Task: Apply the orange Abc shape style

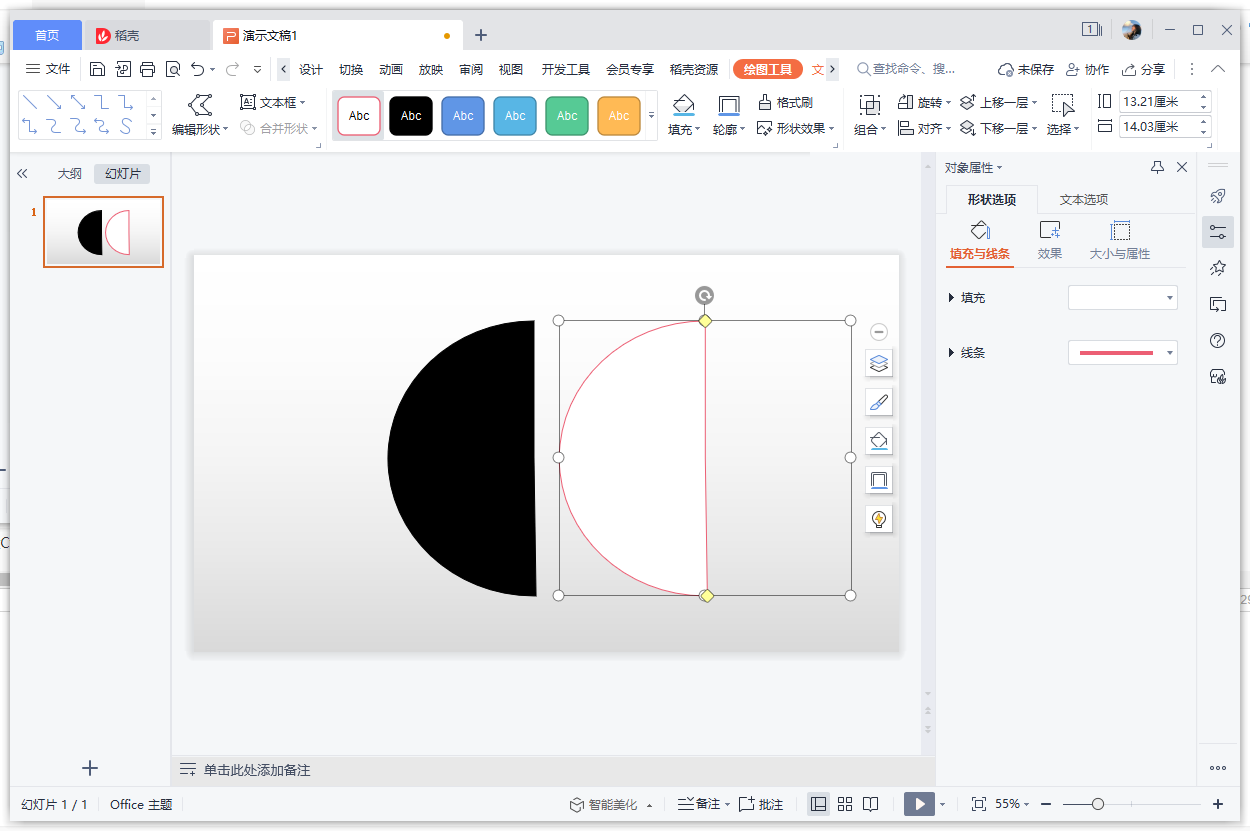Action: coord(619,116)
